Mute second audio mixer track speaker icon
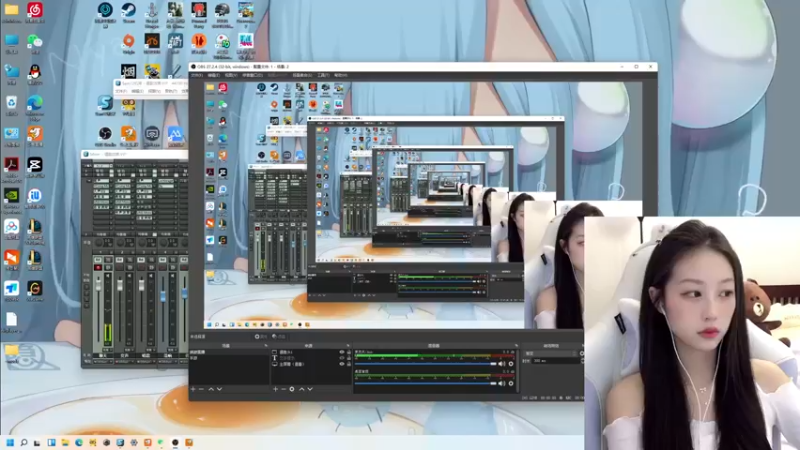 [x=502, y=383]
